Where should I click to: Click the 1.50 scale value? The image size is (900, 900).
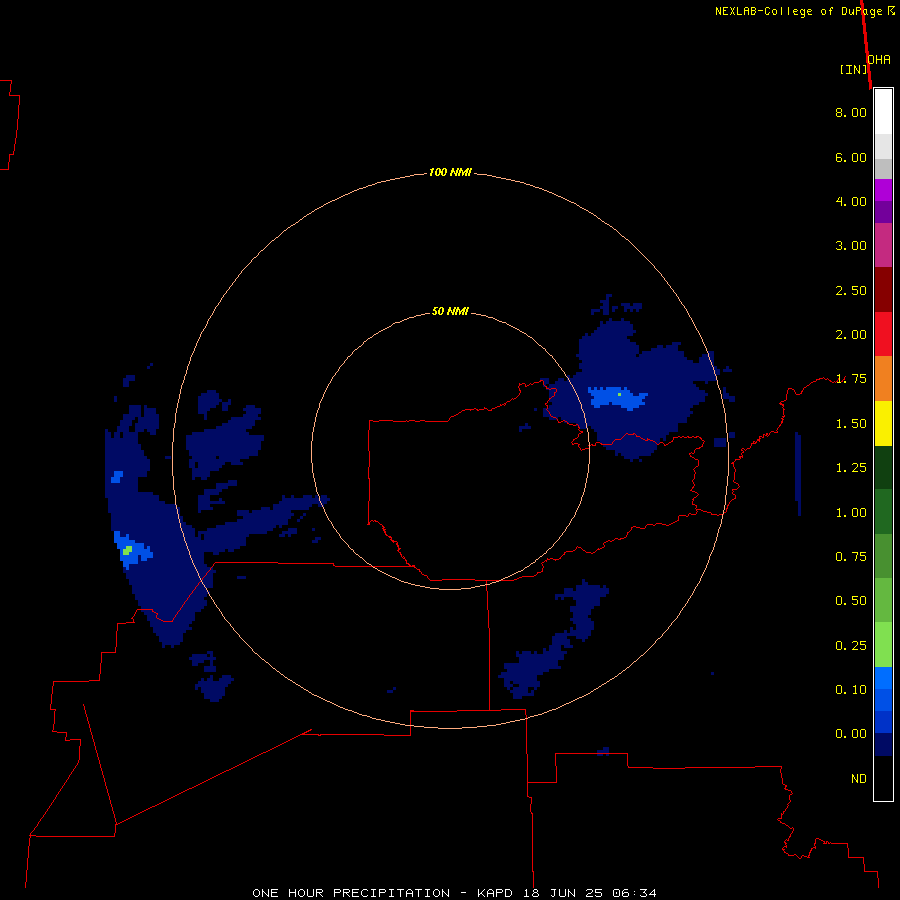pos(851,424)
